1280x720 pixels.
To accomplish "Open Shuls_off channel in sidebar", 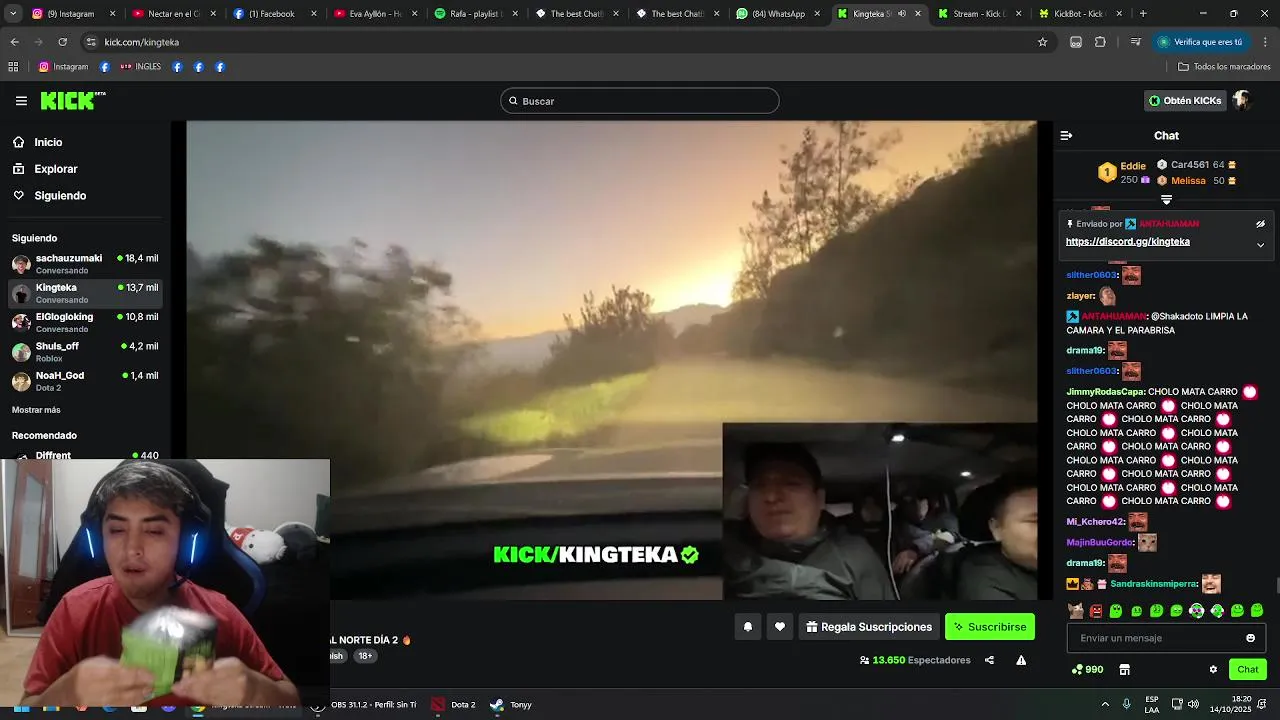I will [85, 352].
